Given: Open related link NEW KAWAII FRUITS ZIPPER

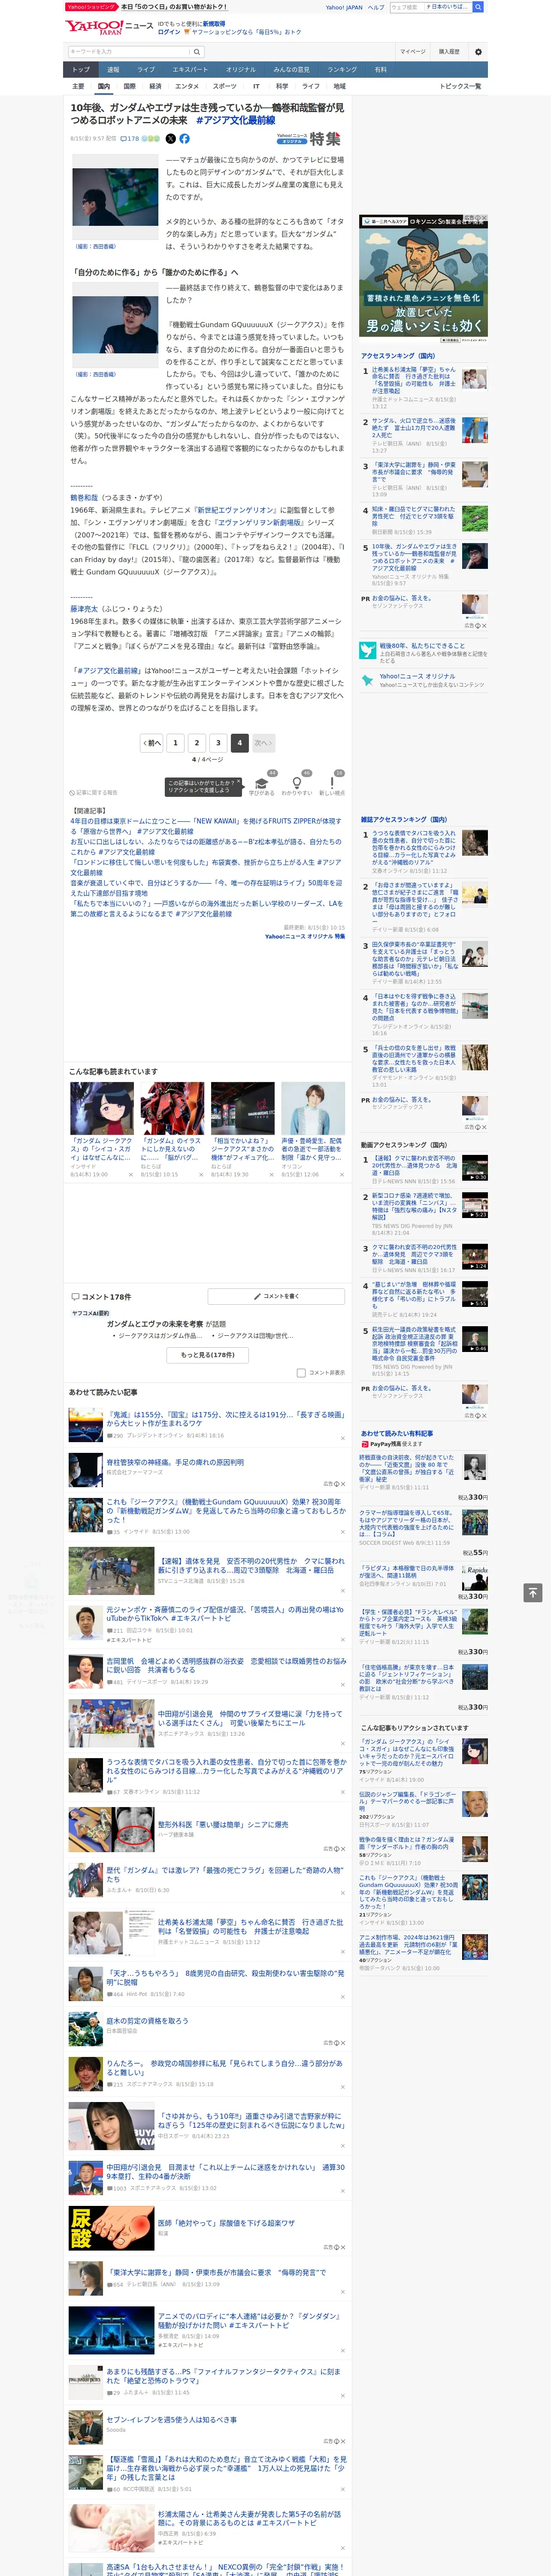Looking at the screenshot, I should click(207, 826).
